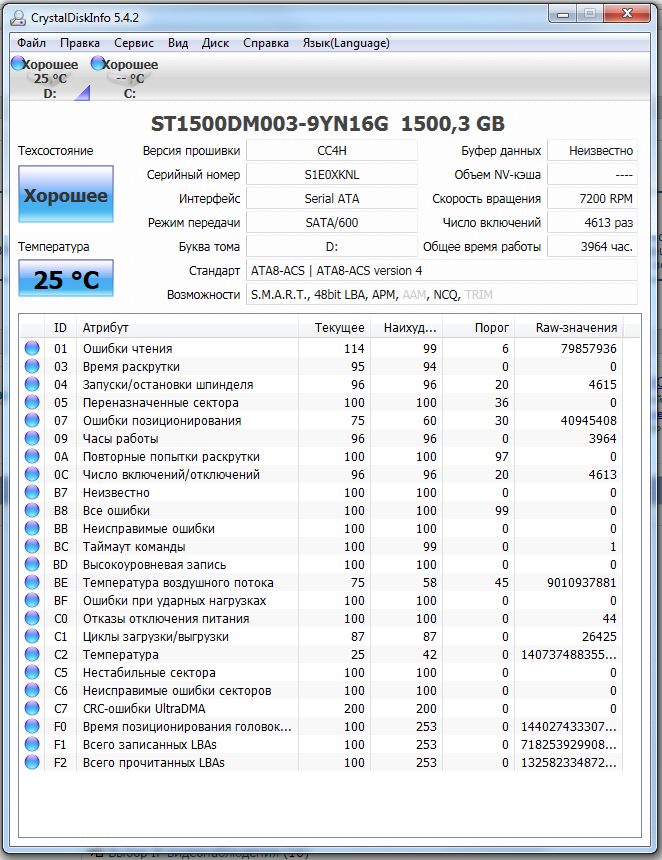Viewport: 662px width, 860px height.
Task: Open the Язык(Language) menu
Action: point(346,43)
